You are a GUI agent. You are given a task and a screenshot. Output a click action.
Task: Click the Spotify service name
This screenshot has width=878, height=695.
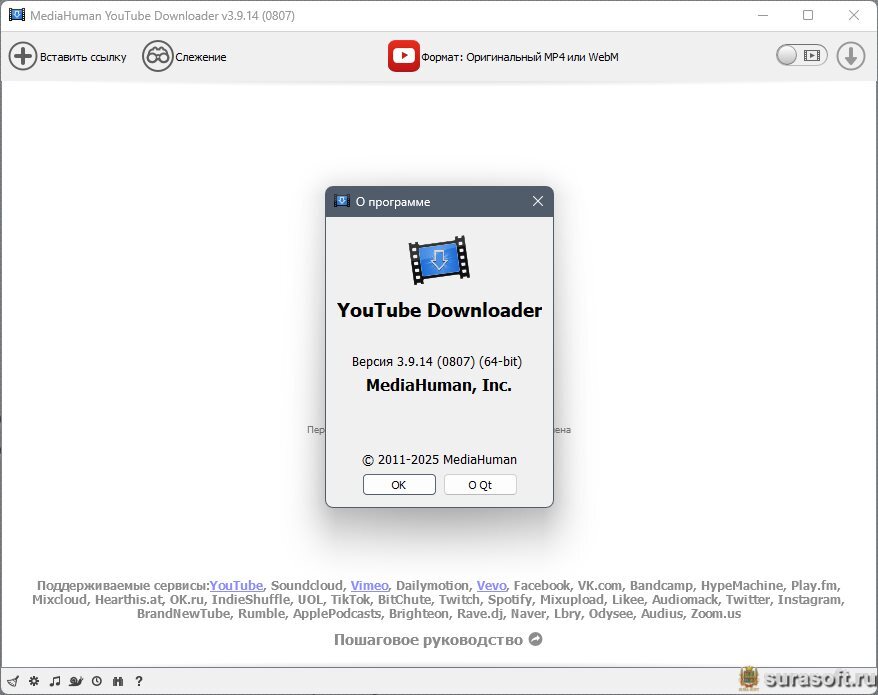click(x=510, y=600)
